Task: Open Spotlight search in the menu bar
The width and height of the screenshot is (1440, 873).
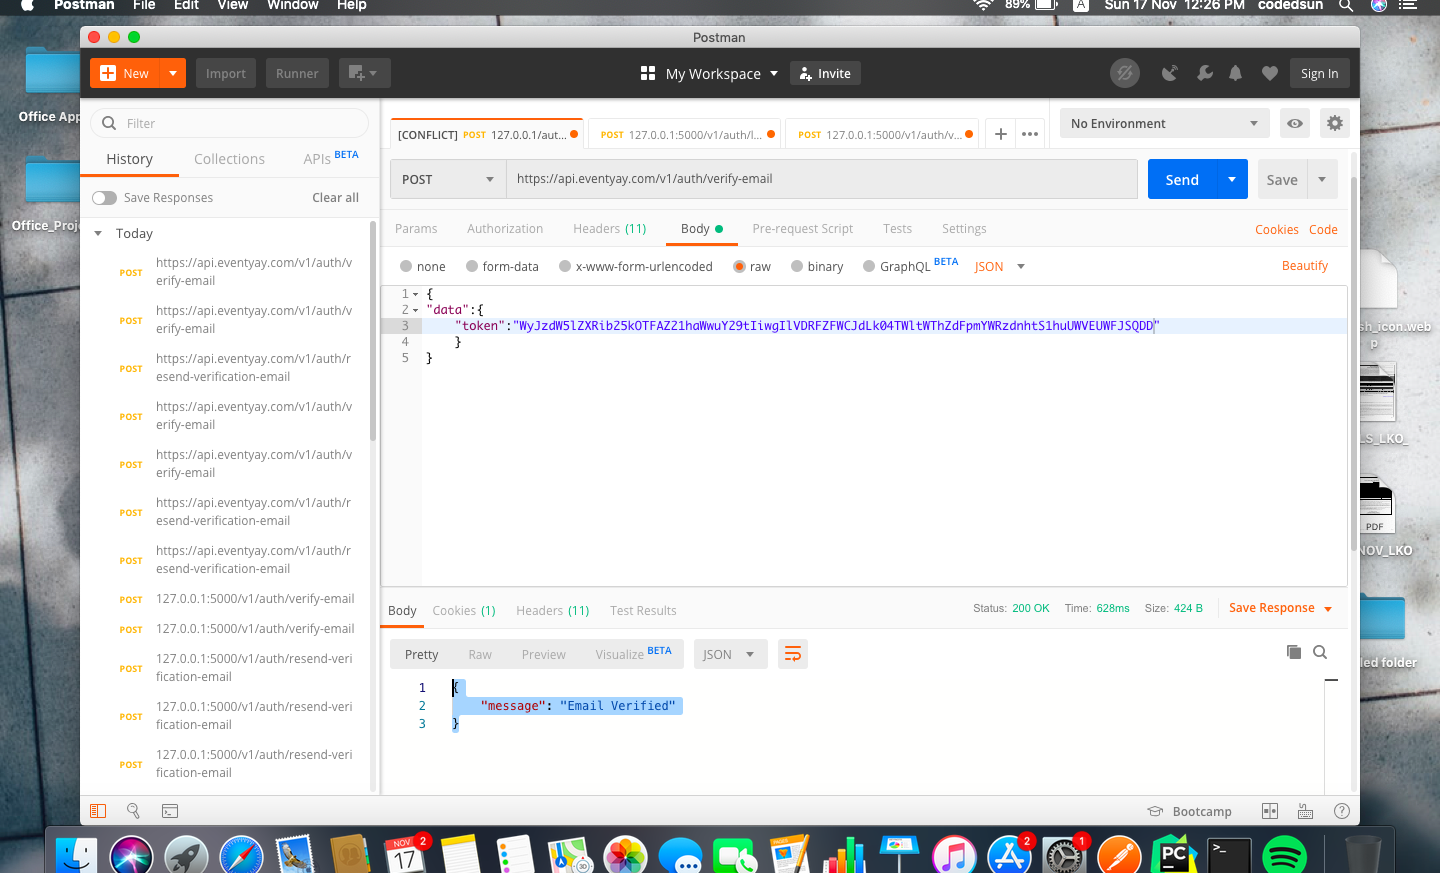Action: point(1346,5)
